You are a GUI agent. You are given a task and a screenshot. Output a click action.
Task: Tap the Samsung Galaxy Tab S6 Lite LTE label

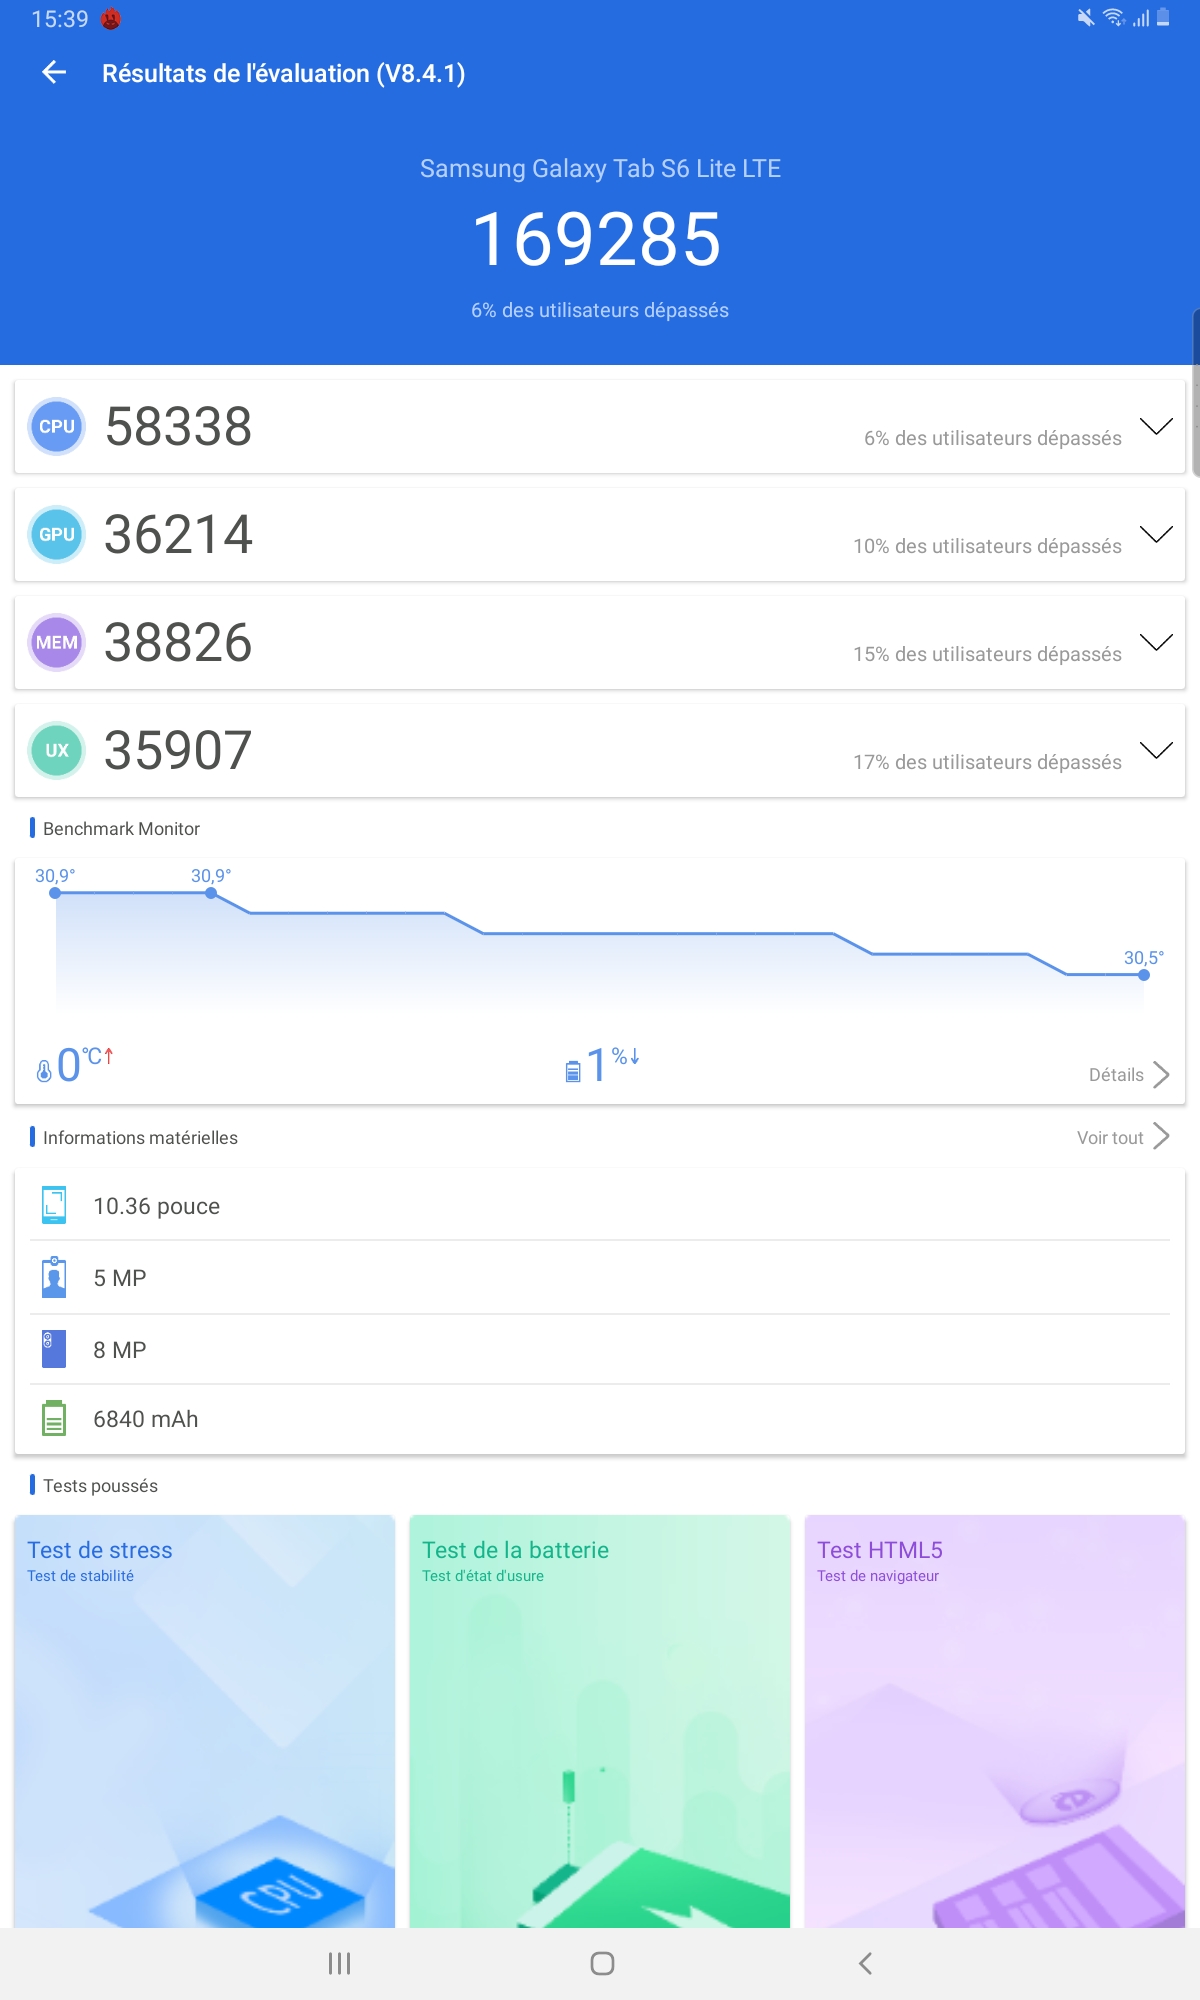(600, 168)
